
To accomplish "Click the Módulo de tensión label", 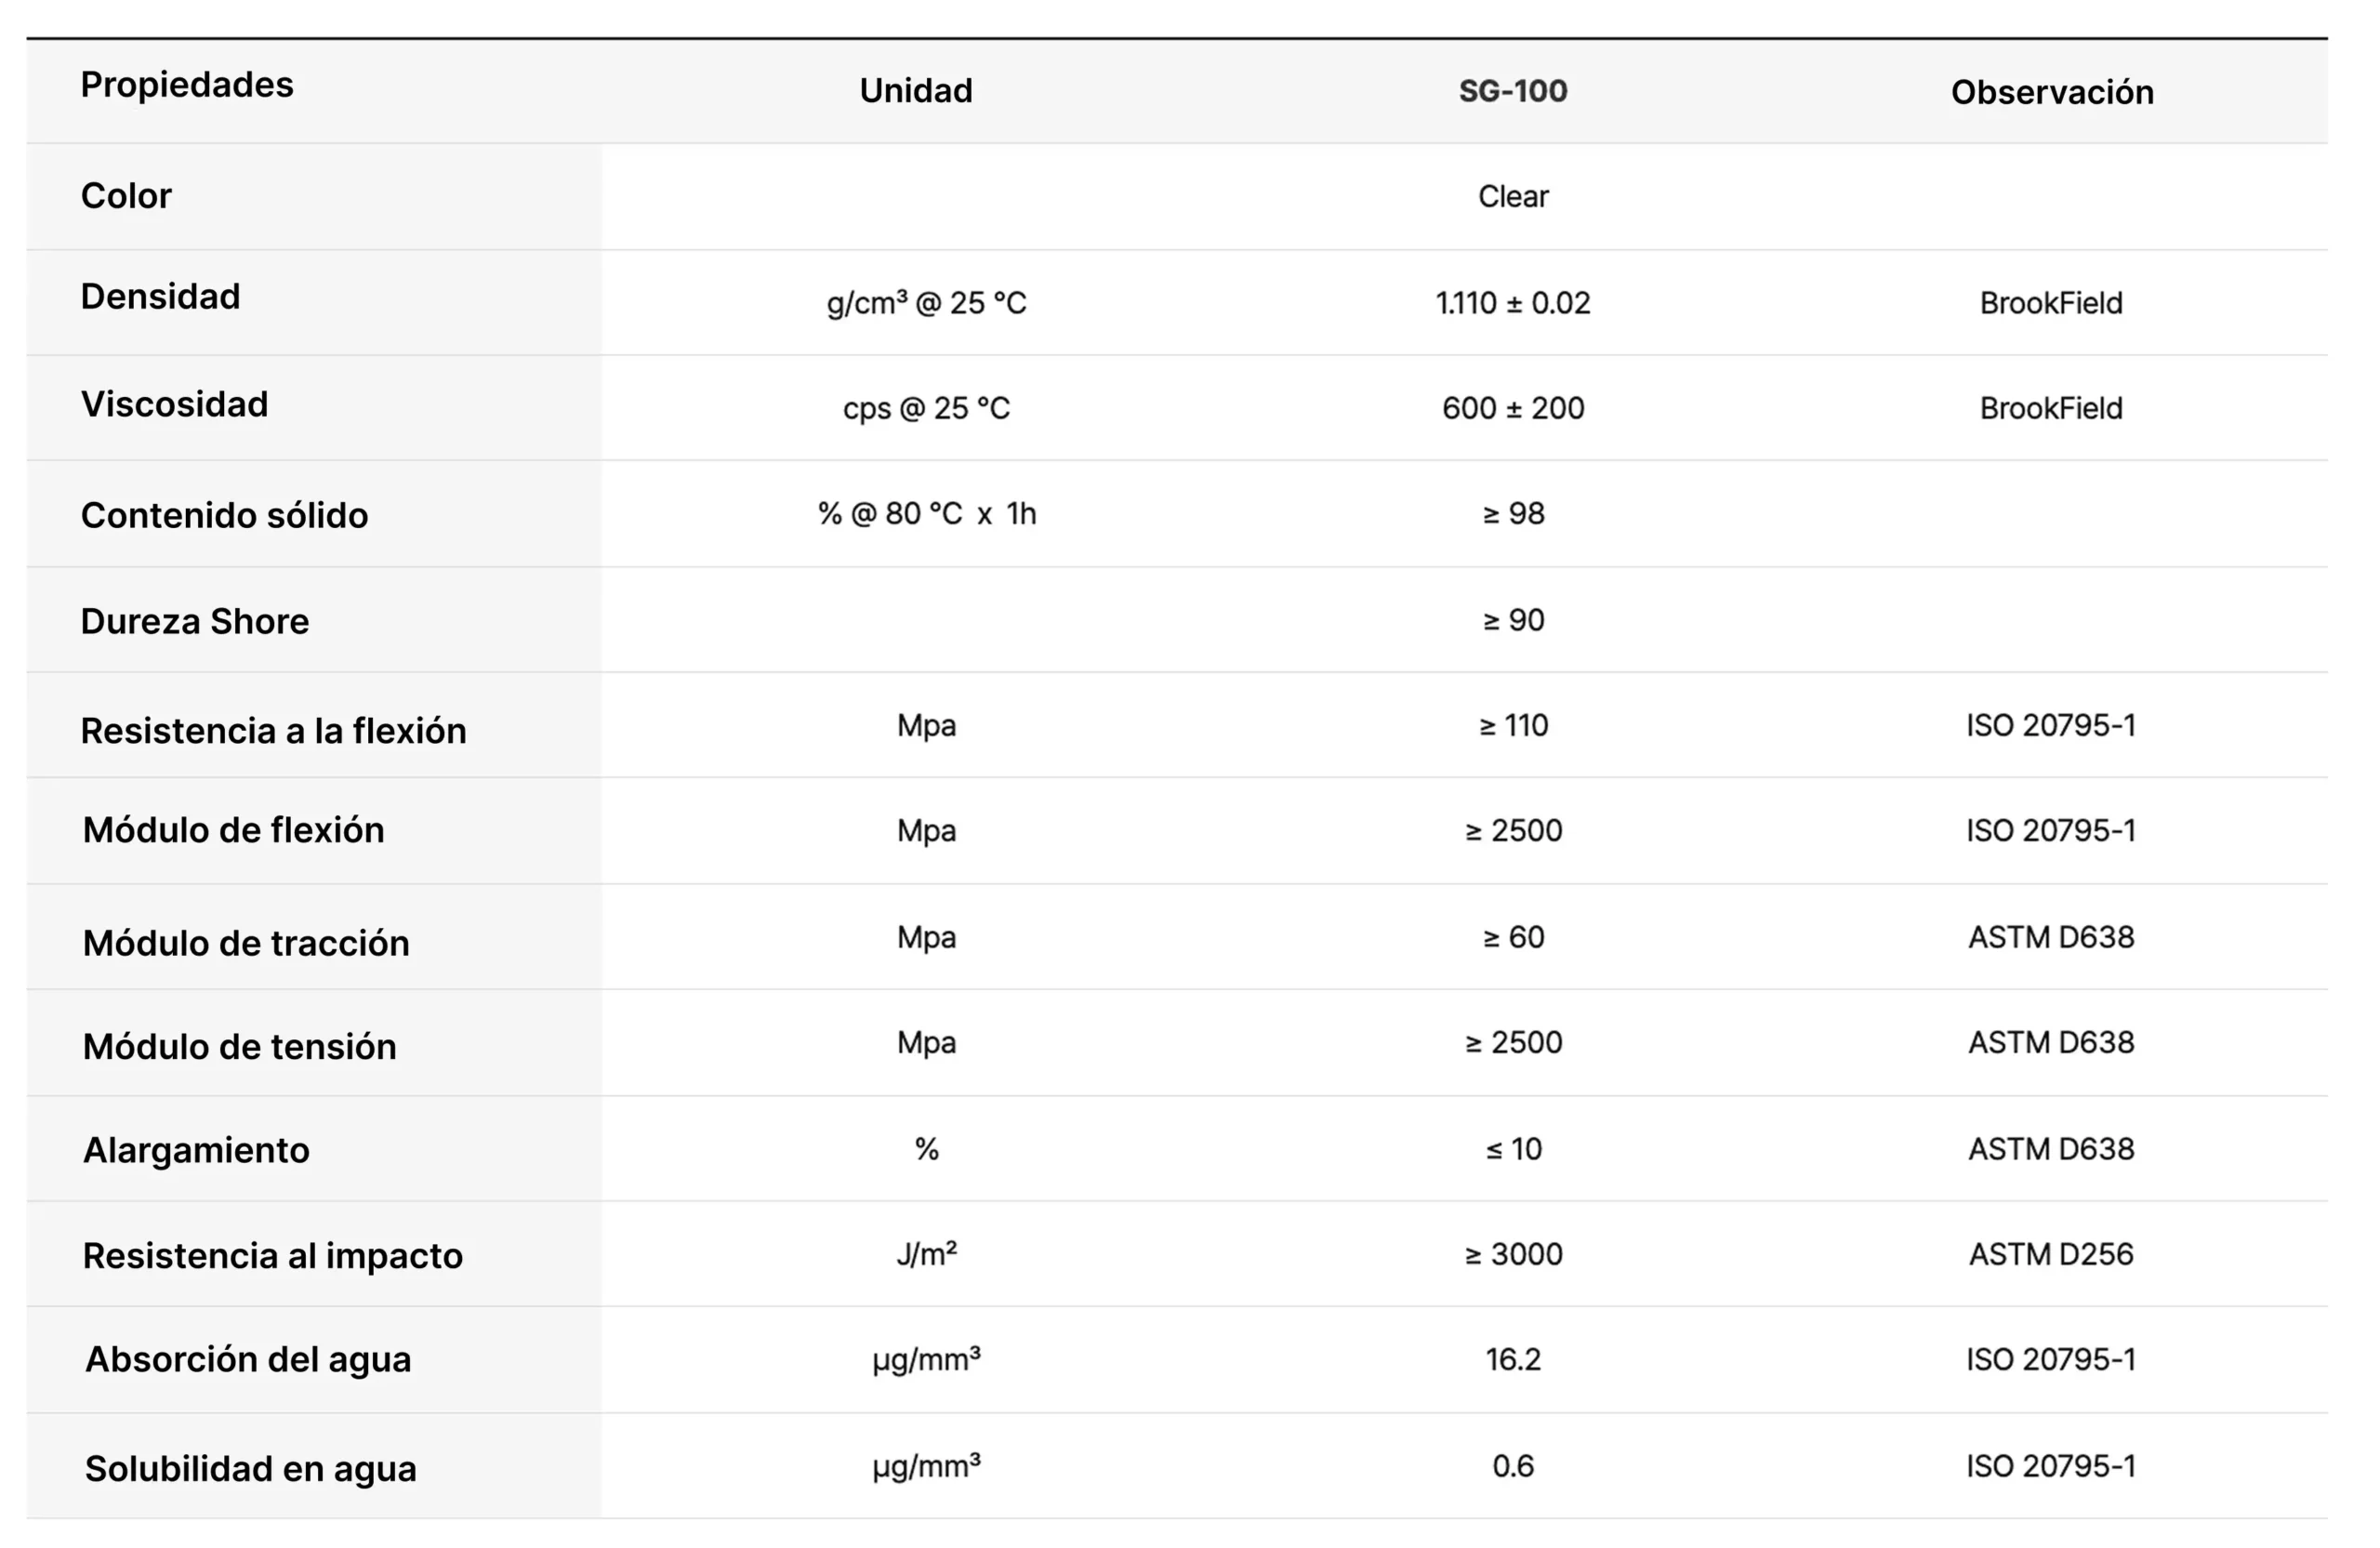I will click(239, 1046).
